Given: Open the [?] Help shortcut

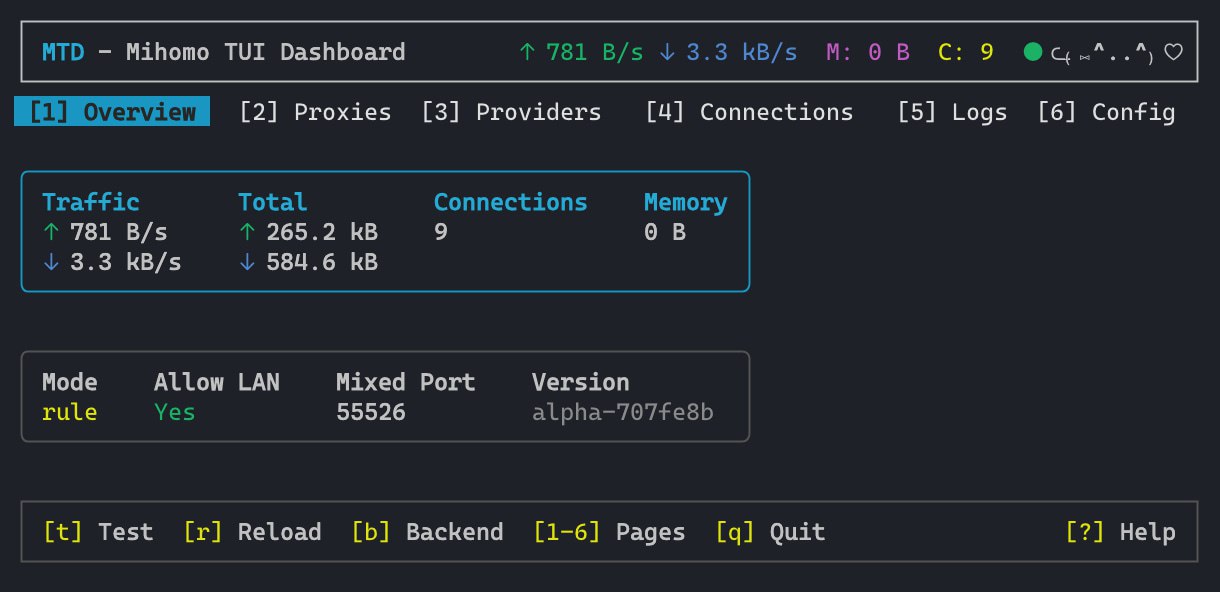Looking at the screenshot, I should click(1120, 532).
